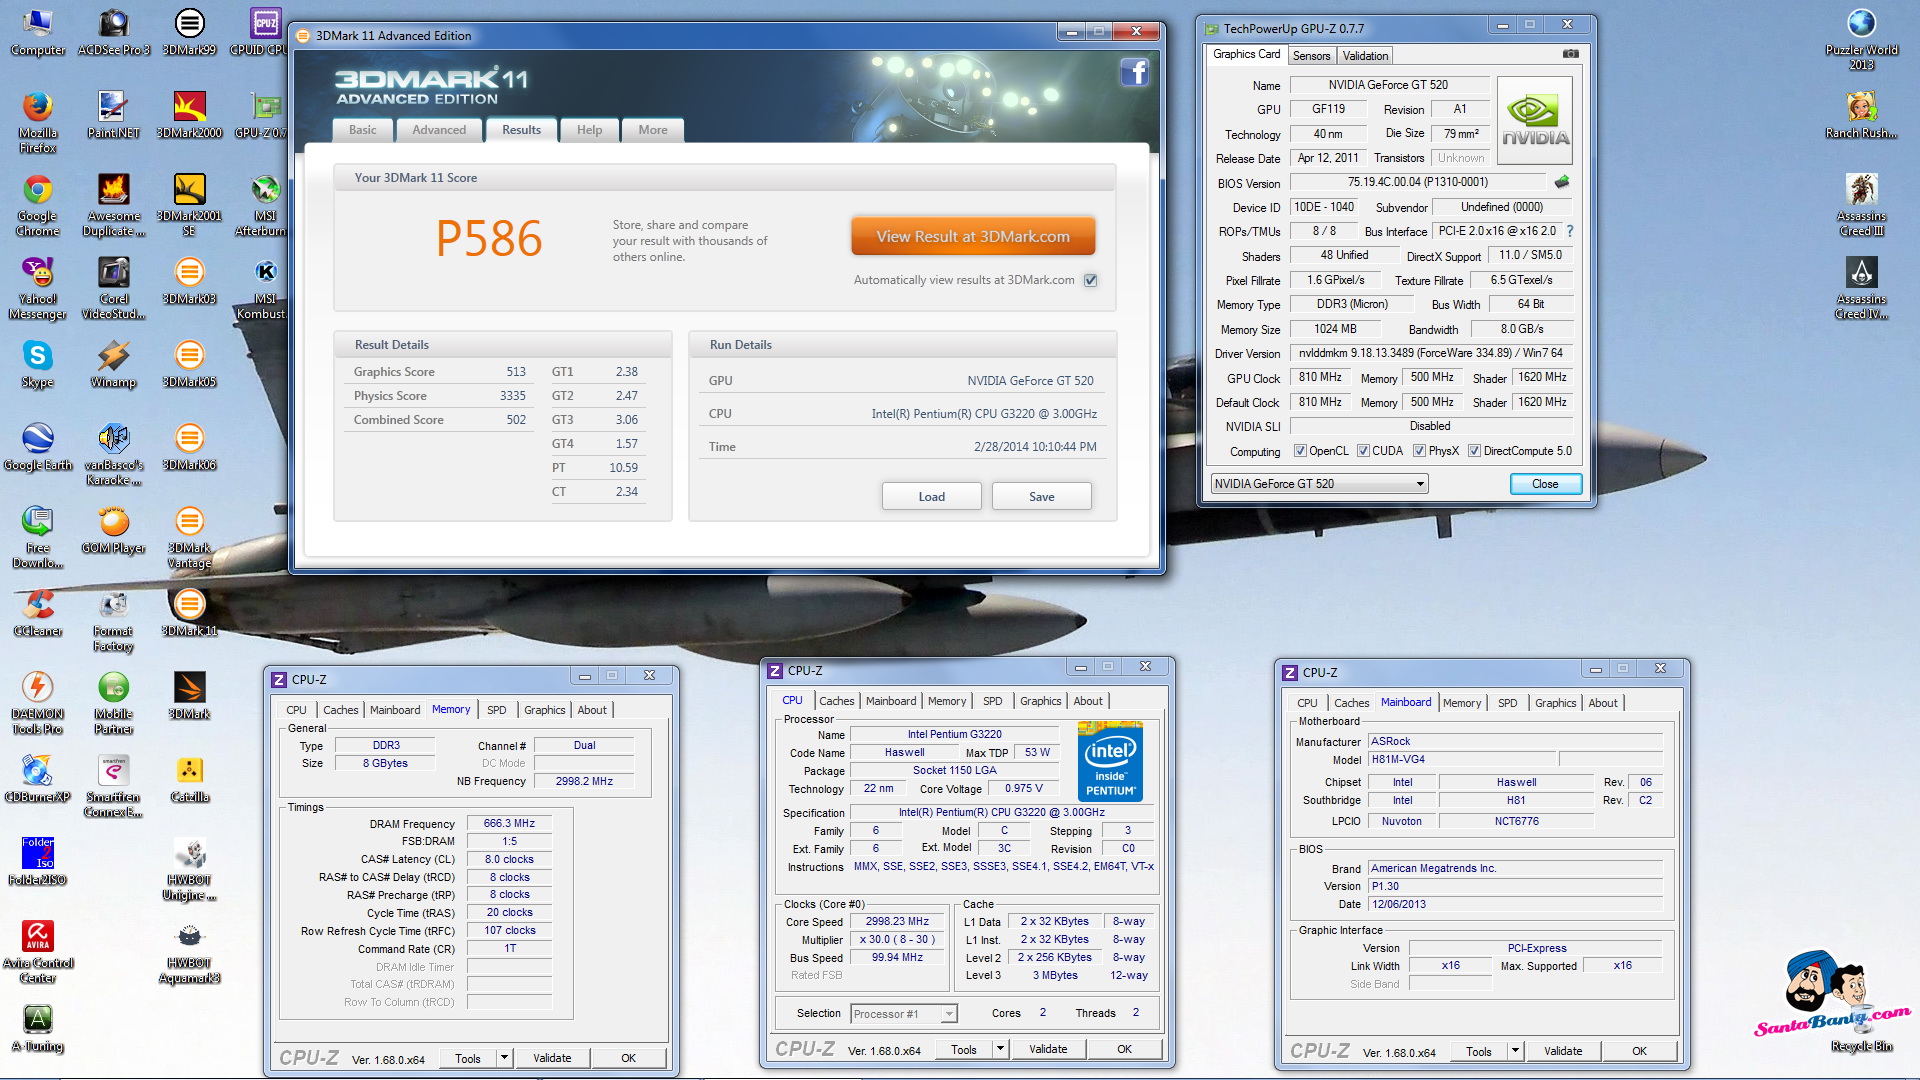1920x1080 pixels.
Task: Click the P586 score text
Action: coord(489,239)
